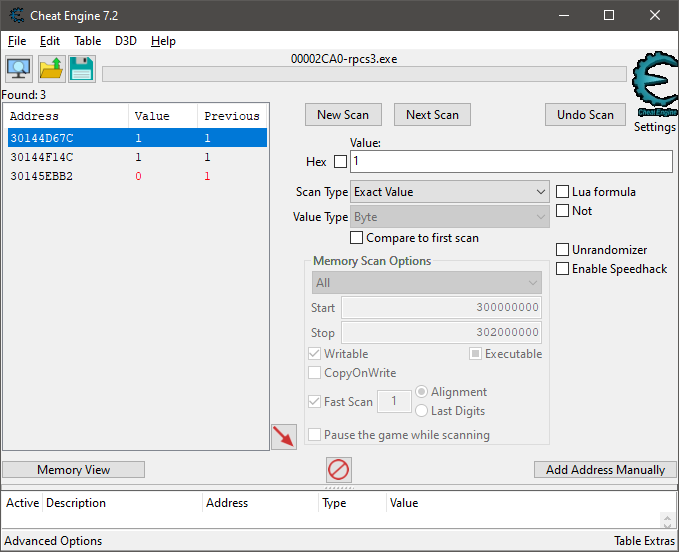Screen dimensions: 679x552
Task: Click the Cheat Engine logo settings icon
Action: (655, 84)
